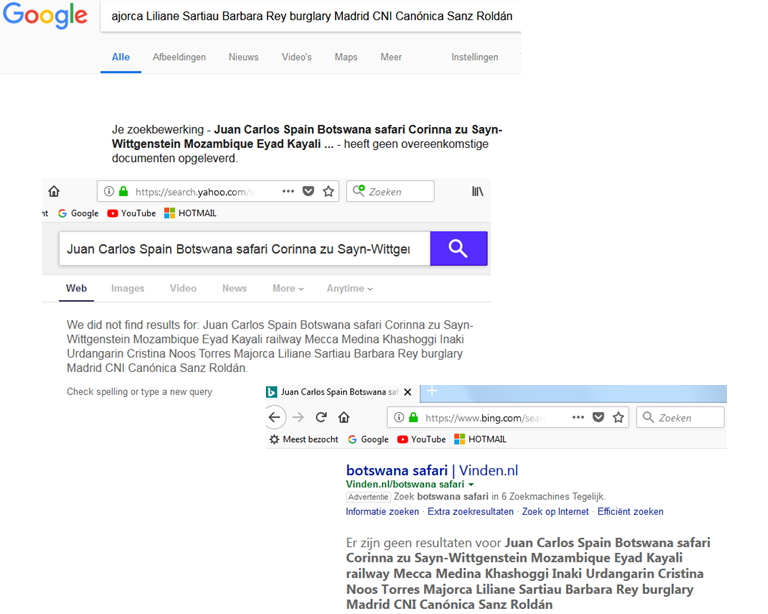Viewport: 768px width, 614px height.
Task: Open HOTMAIL bookmark in Yahoo window
Action: click(x=190, y=213)
